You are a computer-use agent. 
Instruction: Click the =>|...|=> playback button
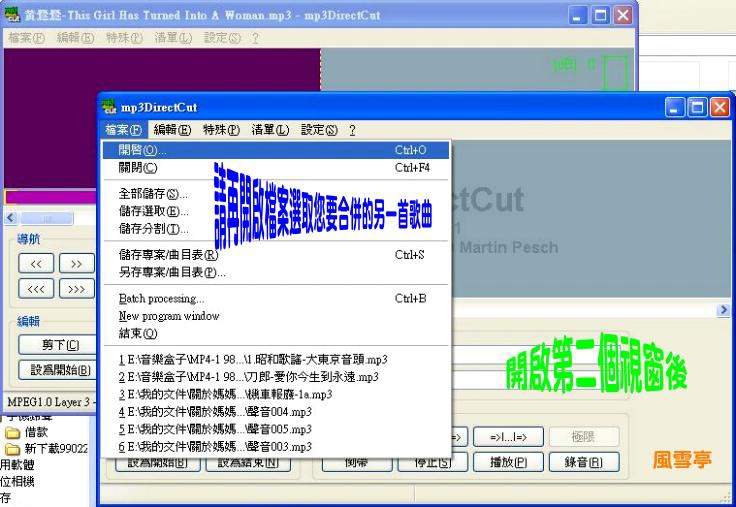click(x=508, y=437)
